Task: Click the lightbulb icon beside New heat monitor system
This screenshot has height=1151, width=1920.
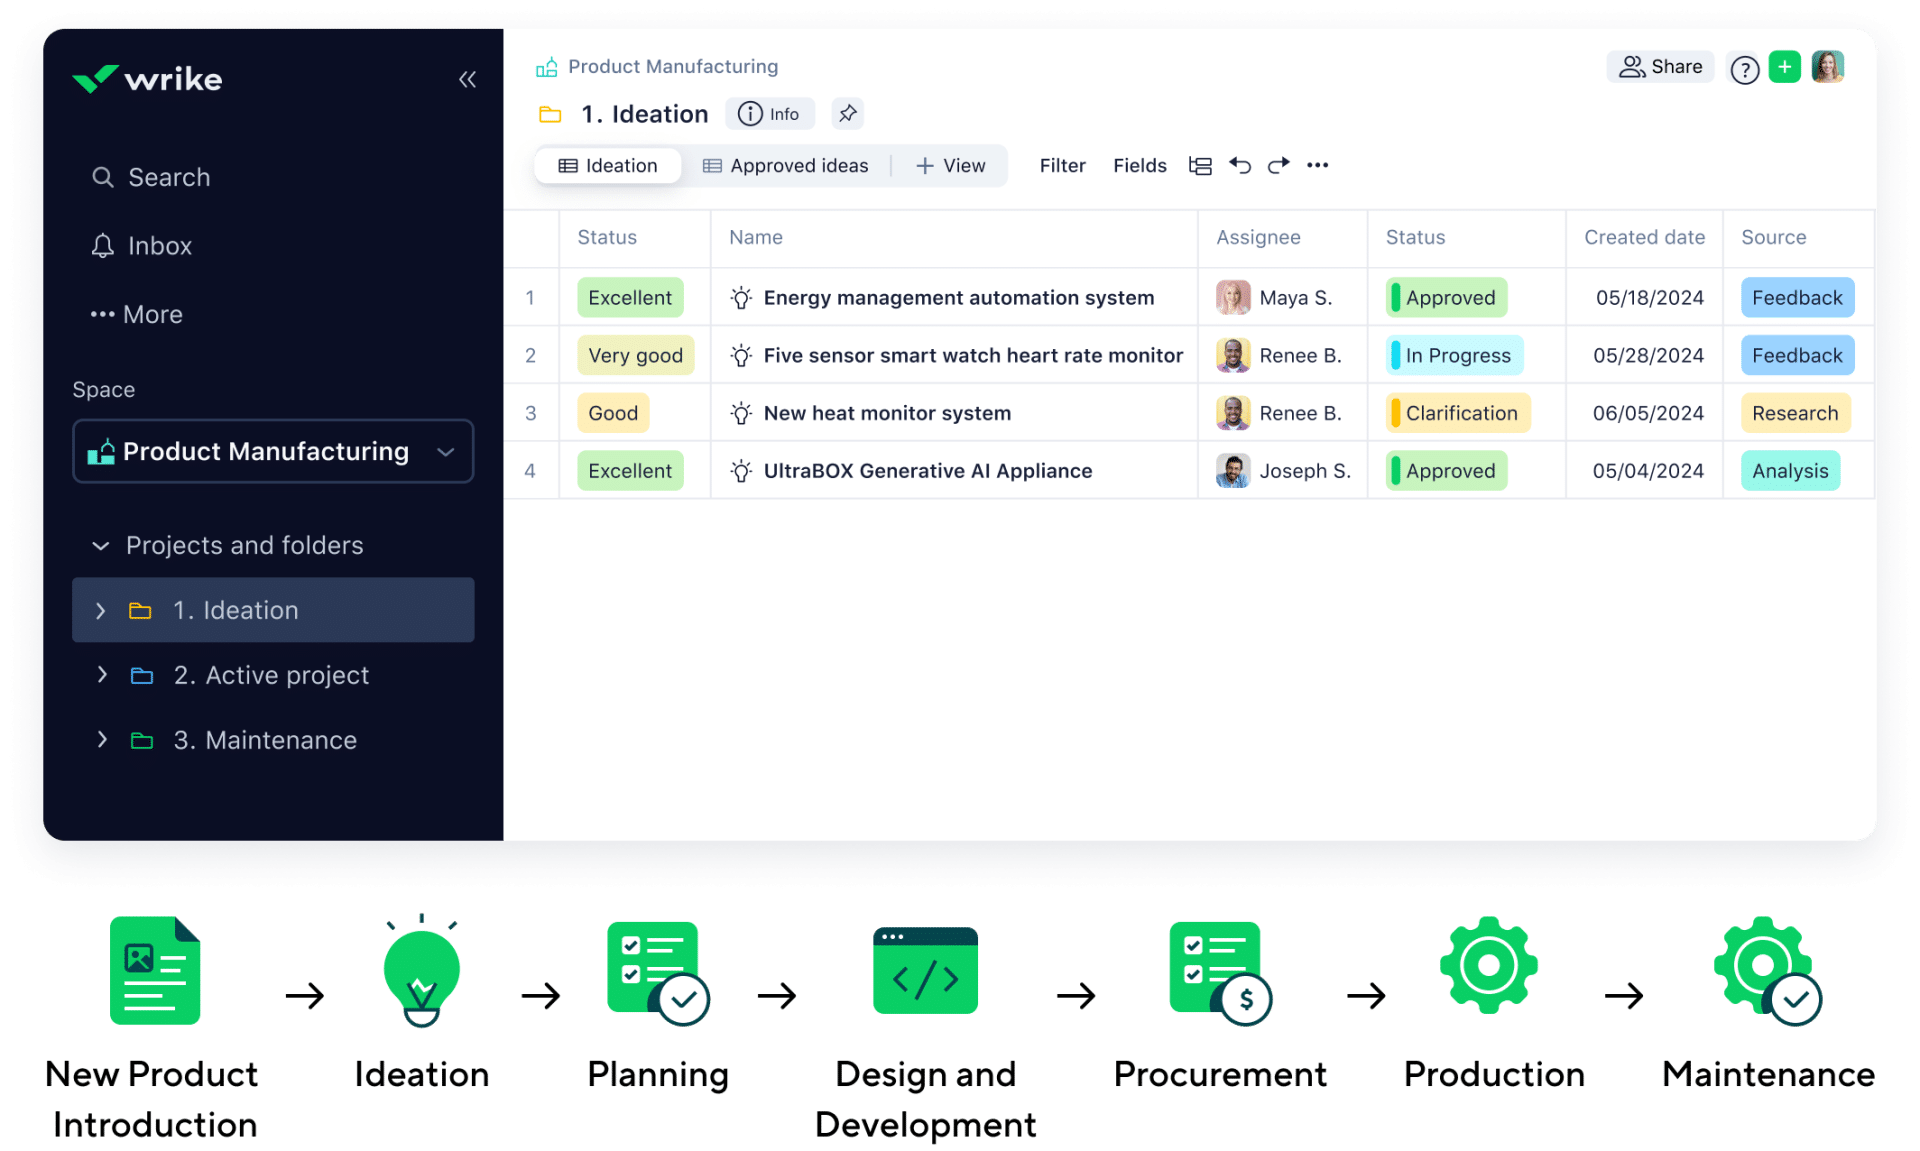Action: click(740, 412)
